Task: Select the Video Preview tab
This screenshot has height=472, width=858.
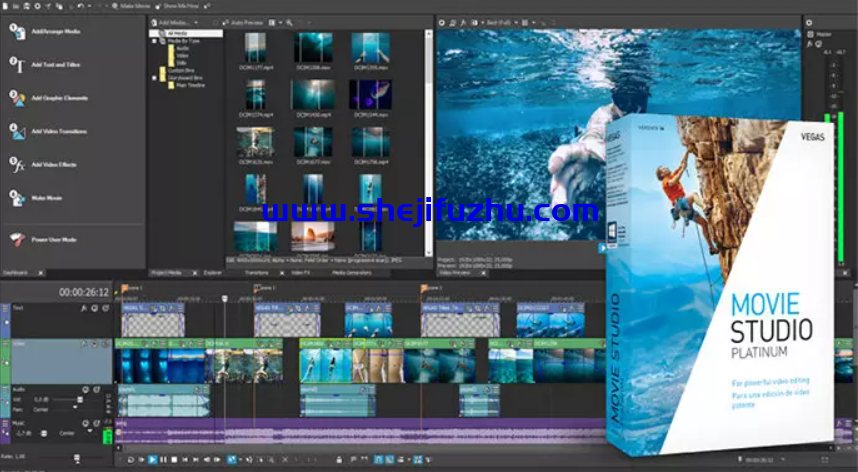Action: tap(455, 272)
